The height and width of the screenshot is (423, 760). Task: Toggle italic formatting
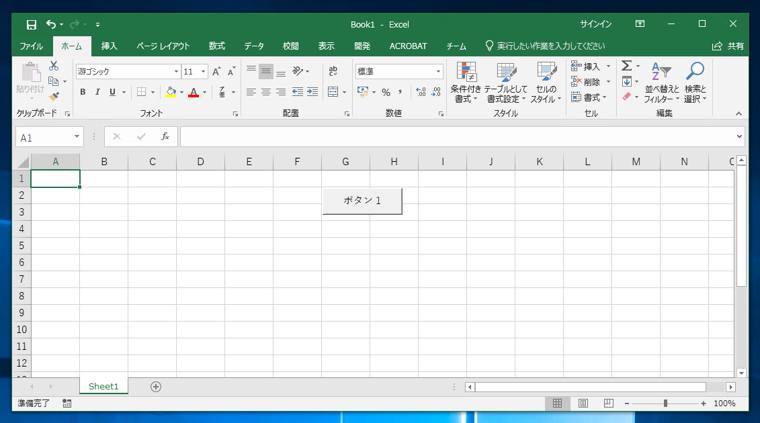97,92
